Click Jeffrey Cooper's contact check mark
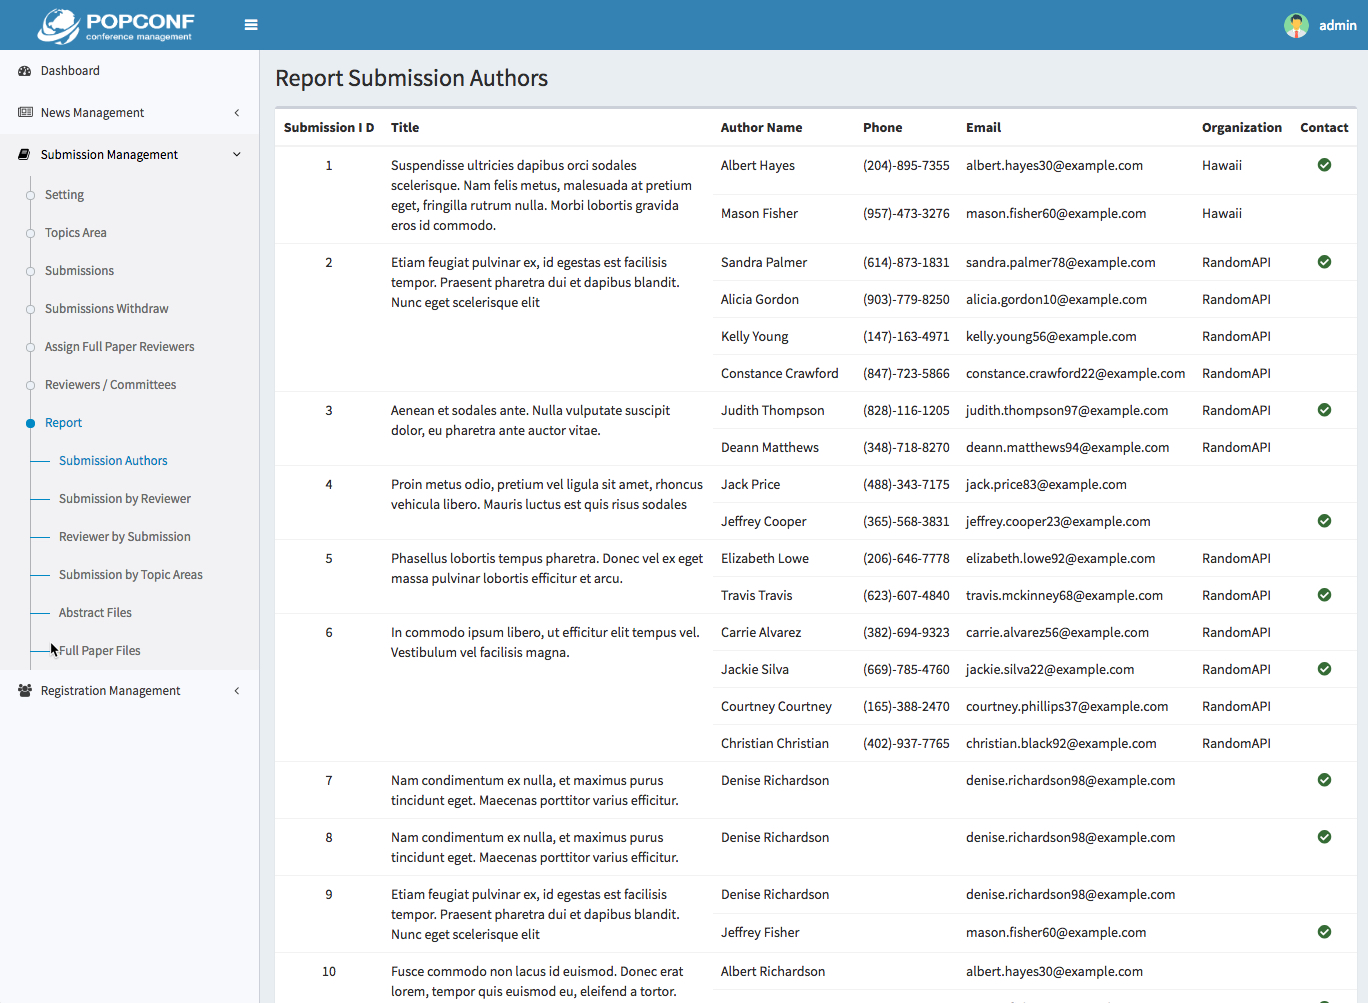The height and width of the screenshot is (1003, 1368). [1324, 521]
